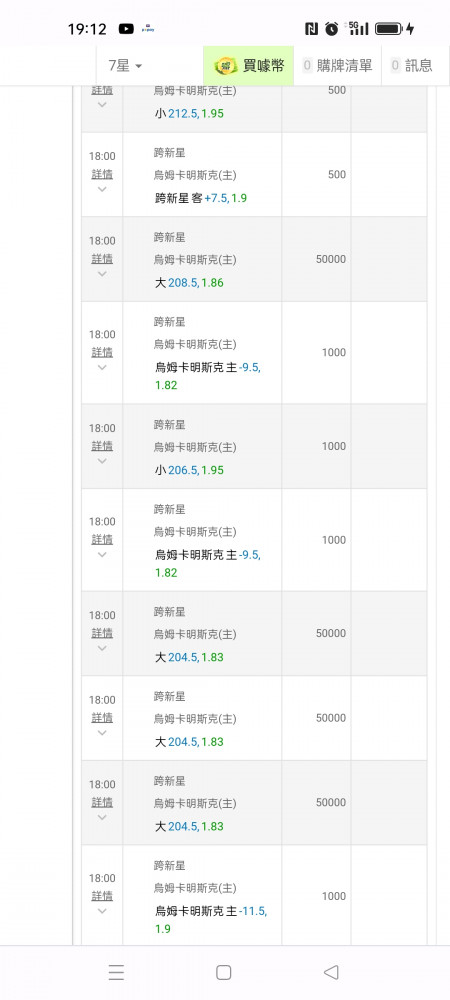Open the 購牌清單 tab
450x1000 pixels.
point(337,65)
